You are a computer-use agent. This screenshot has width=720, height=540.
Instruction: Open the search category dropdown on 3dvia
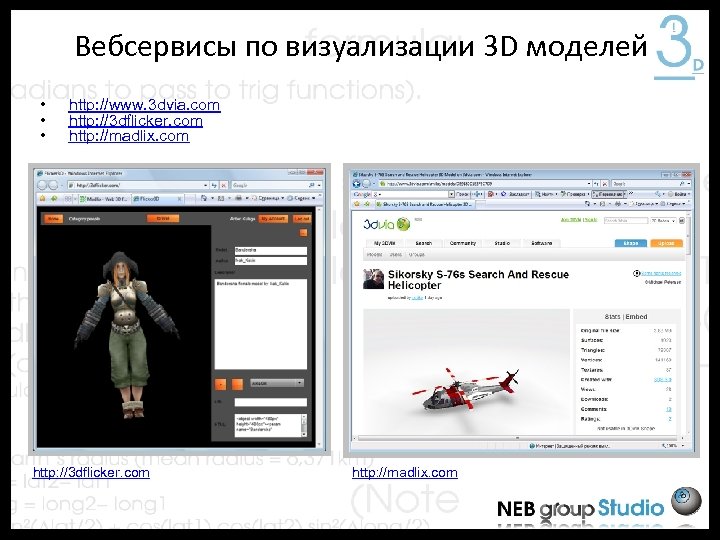tap(663, 221)
